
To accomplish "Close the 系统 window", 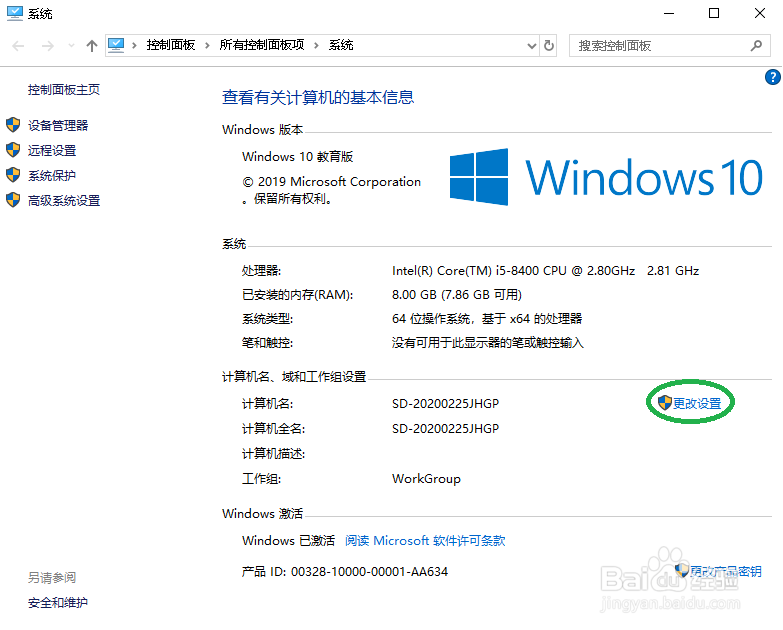I will pos(760,13).
